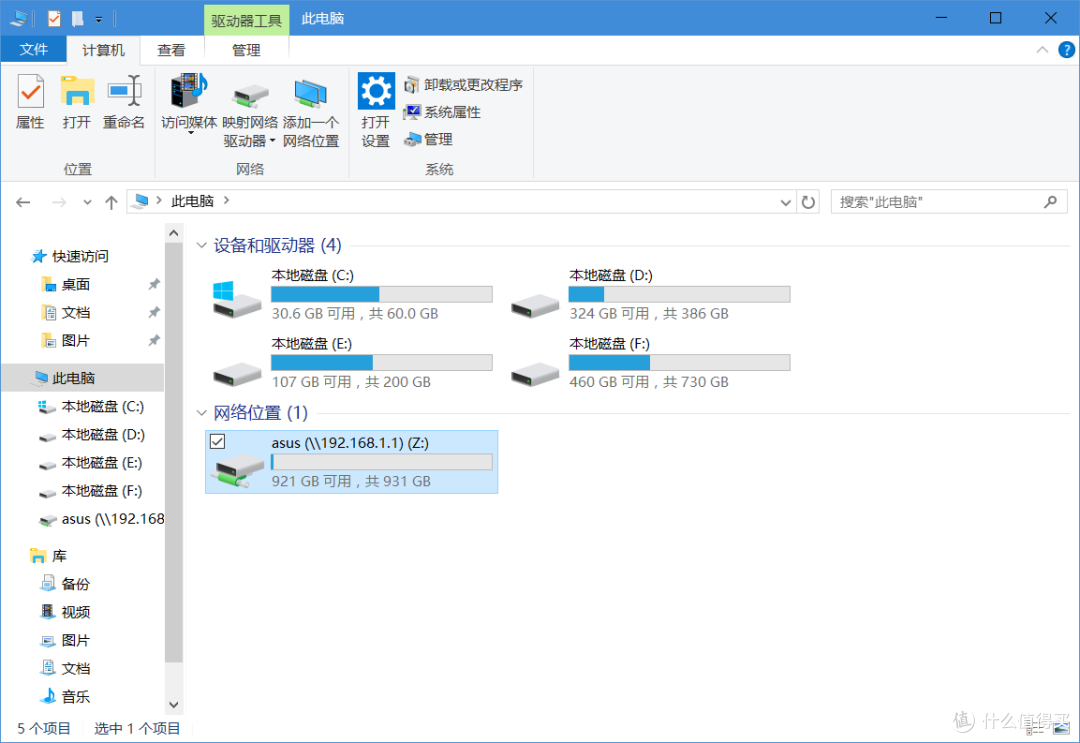
Task: Open Local Disk (C:) in navigation pane
Action: click(91, 407)
